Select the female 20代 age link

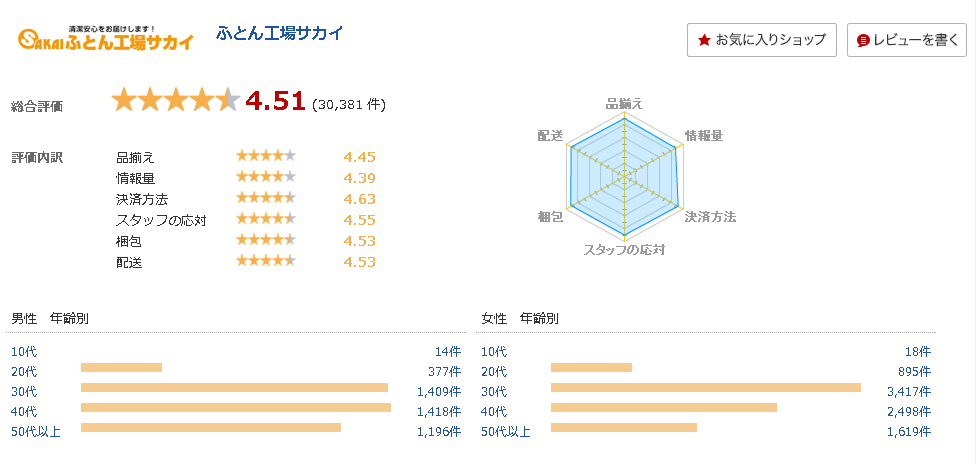(x=494, y=372)
